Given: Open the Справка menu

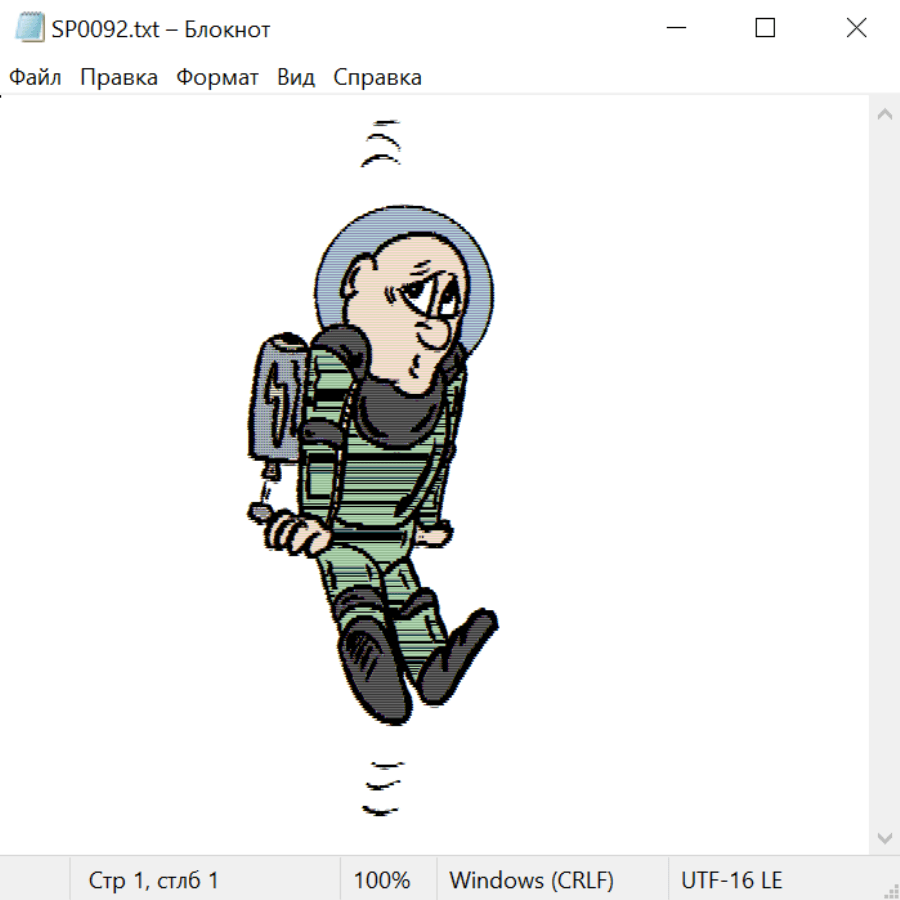Looking at the screenshot, I should 377,78.
